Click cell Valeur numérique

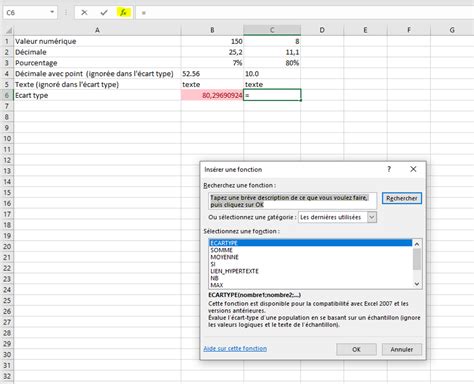(x=97, y=41)
